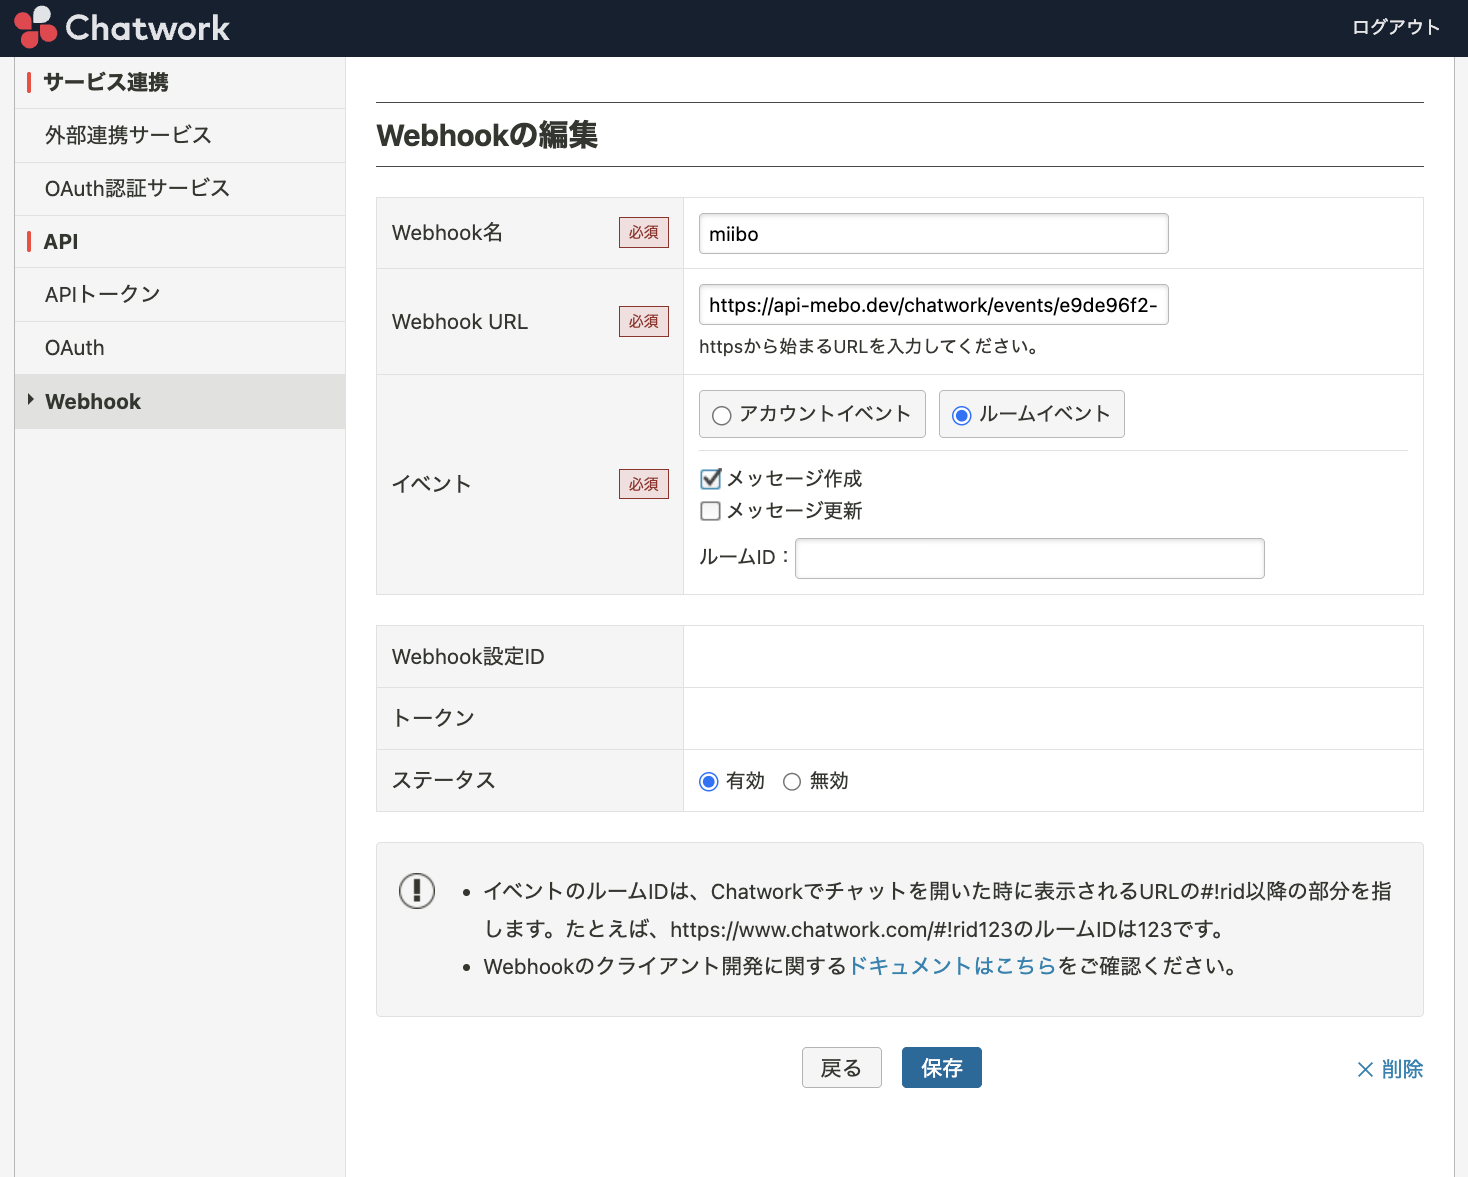Click the 保存 button
1468x1177 pixels.
pos(941,1067)
